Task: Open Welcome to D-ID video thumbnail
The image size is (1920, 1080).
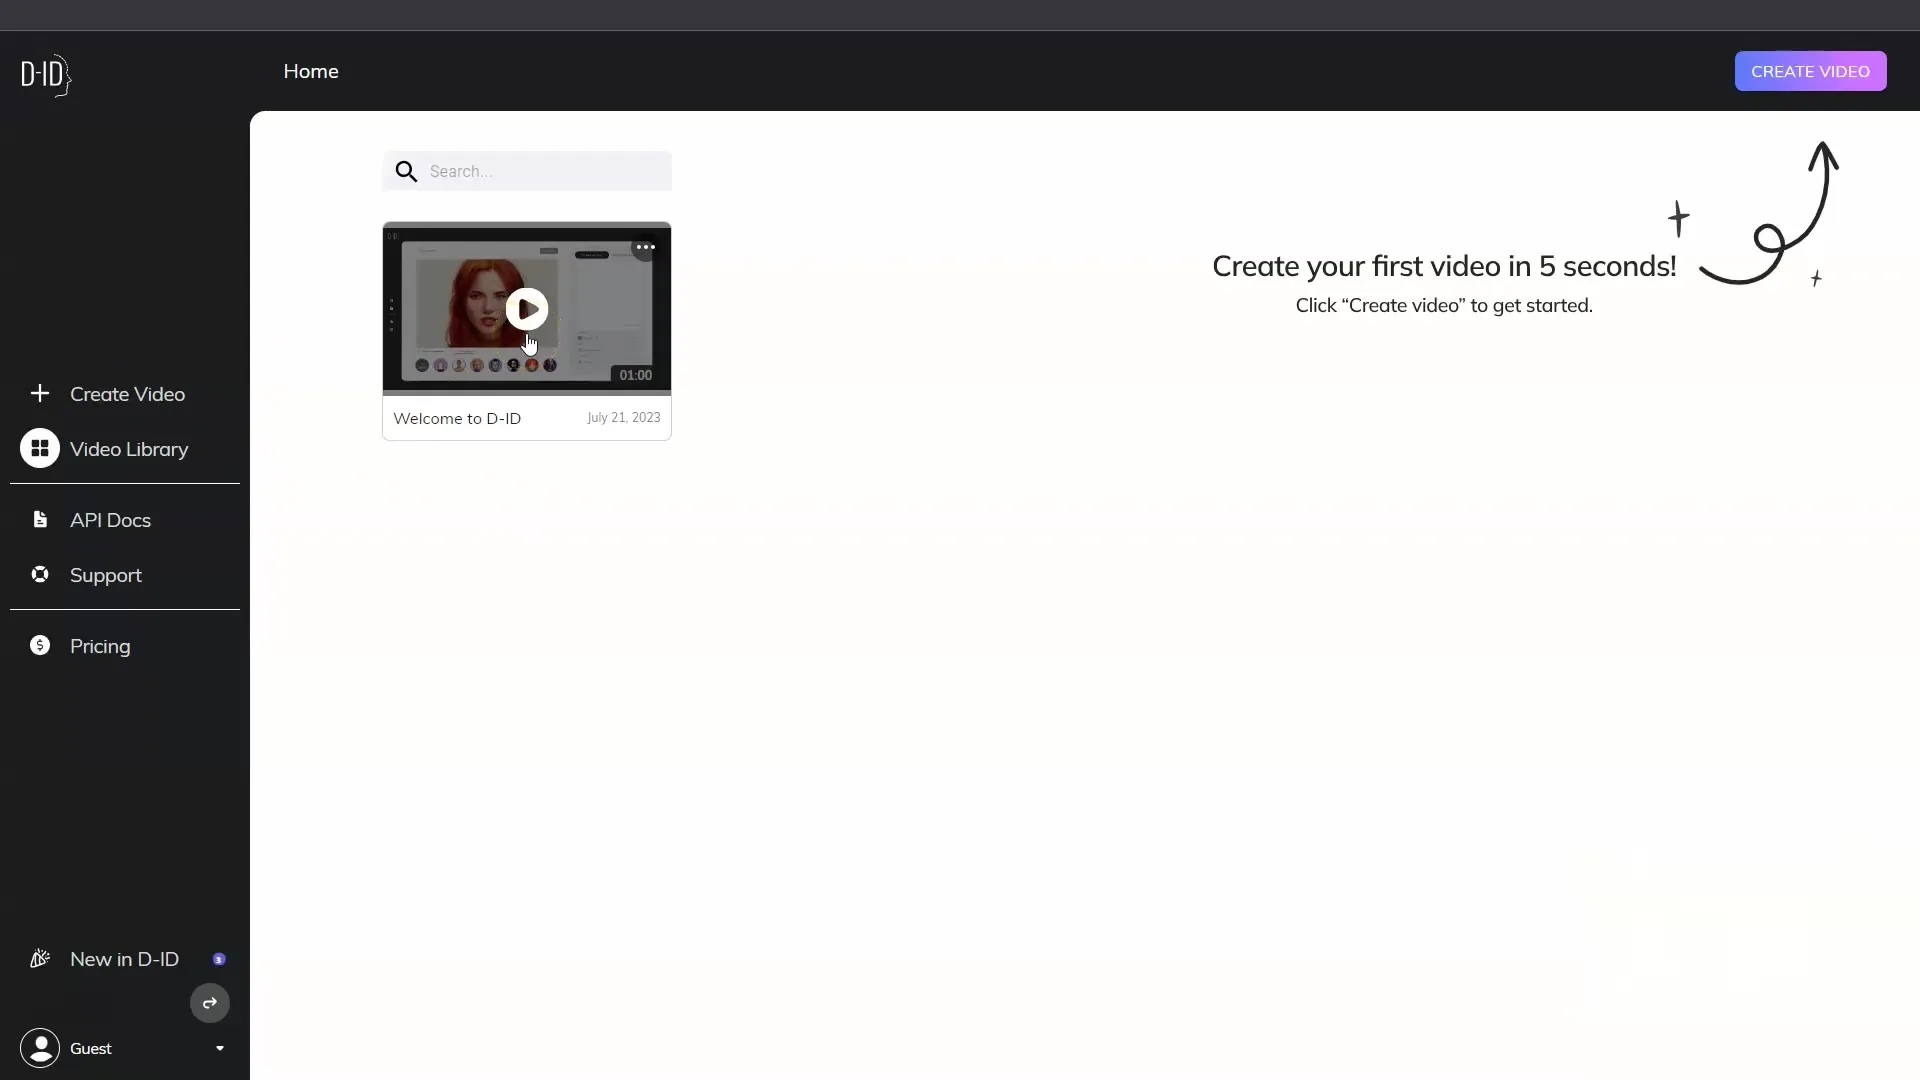Action: tap(526, 309)
